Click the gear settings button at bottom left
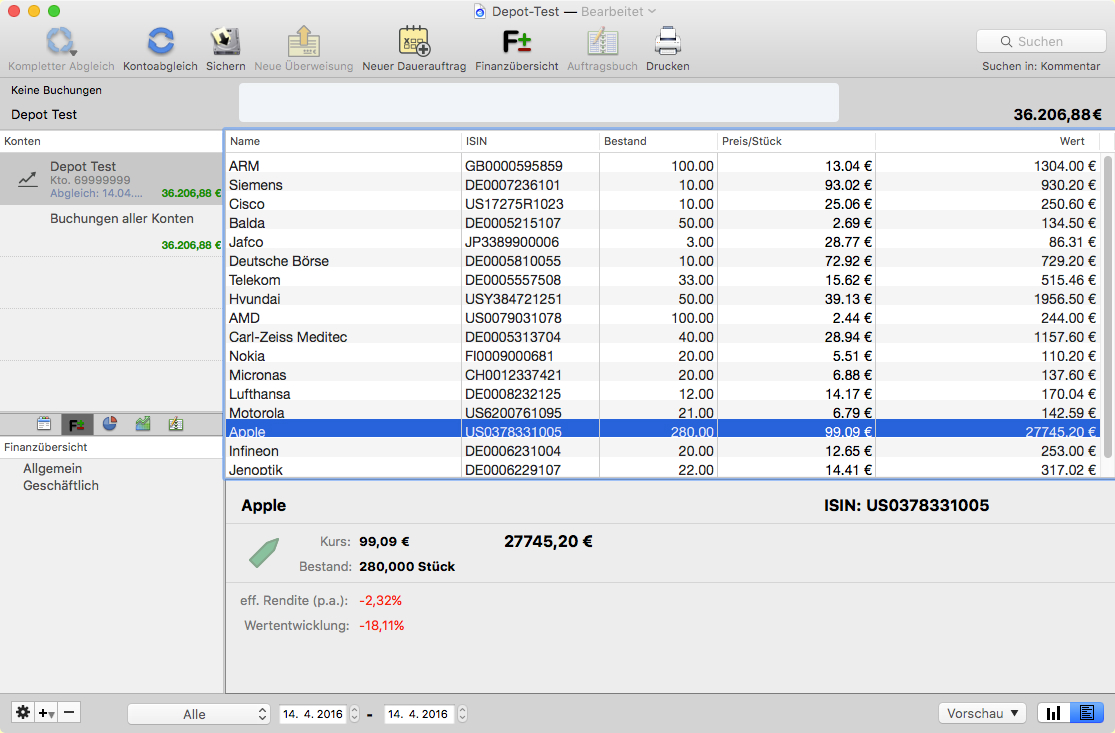The width and height of the screenshot is (1115, 733). 23,713
